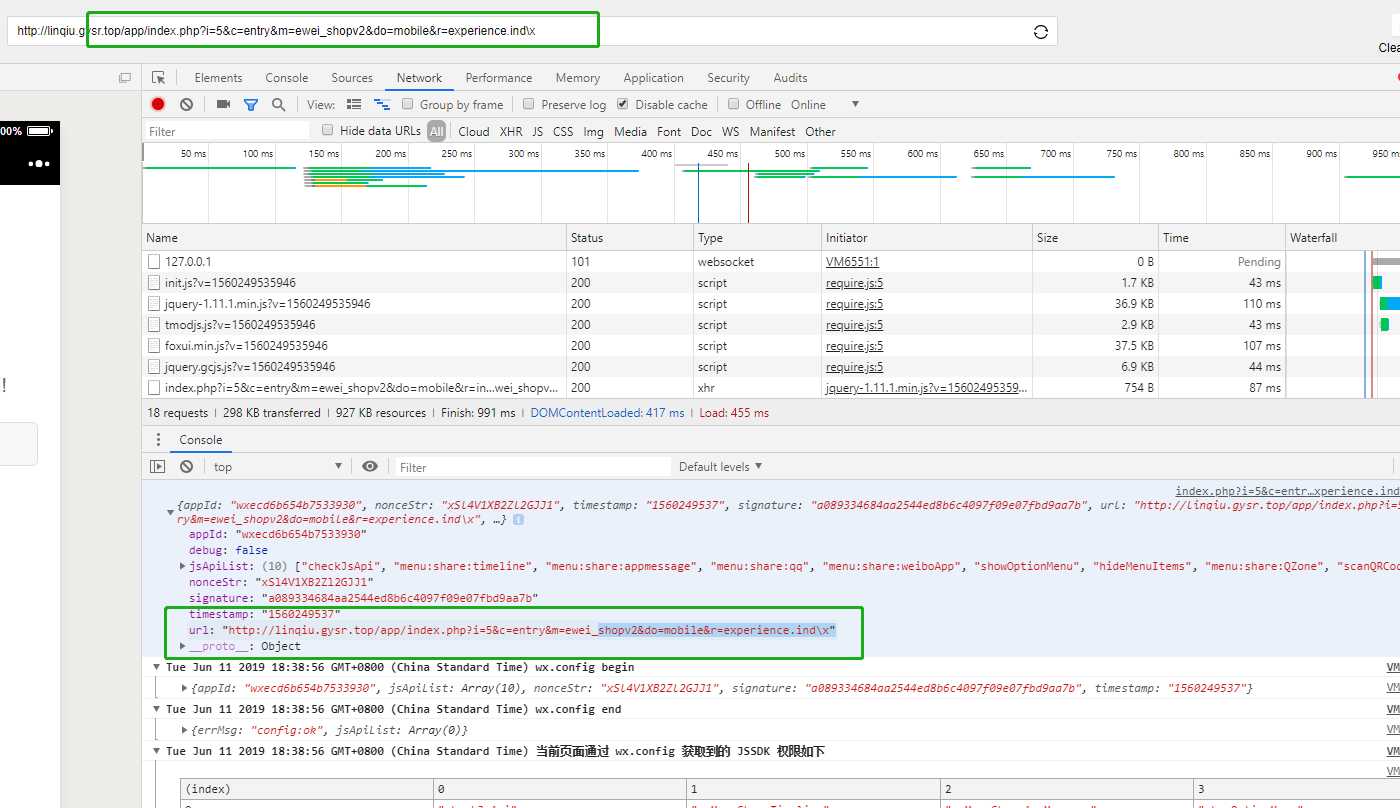Create live expression with eye icon
The image size is (1400, 808).
point(370,467)
